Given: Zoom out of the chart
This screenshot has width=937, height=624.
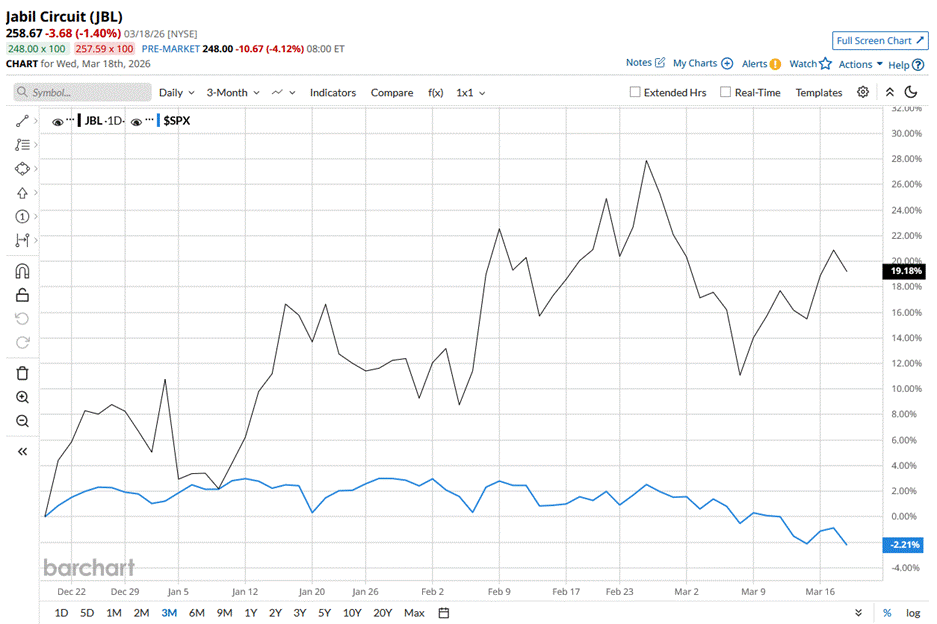Looking at the screenshot, I should tap(22, 421).
